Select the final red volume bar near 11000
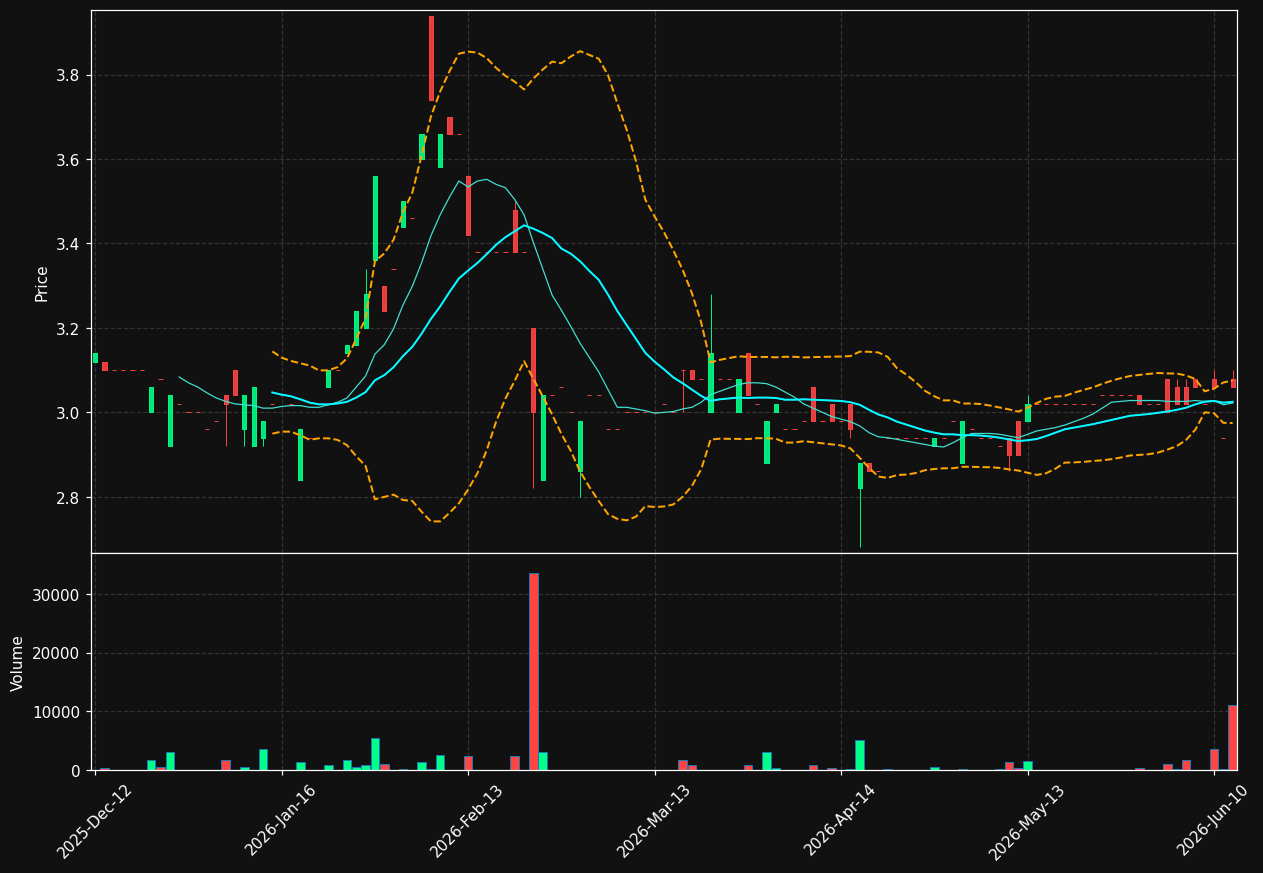The image size is (1263, 873). pos(1233,738)
